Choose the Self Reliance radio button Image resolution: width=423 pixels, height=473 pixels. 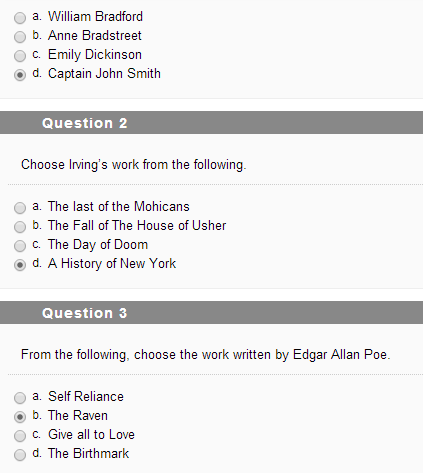20,398
